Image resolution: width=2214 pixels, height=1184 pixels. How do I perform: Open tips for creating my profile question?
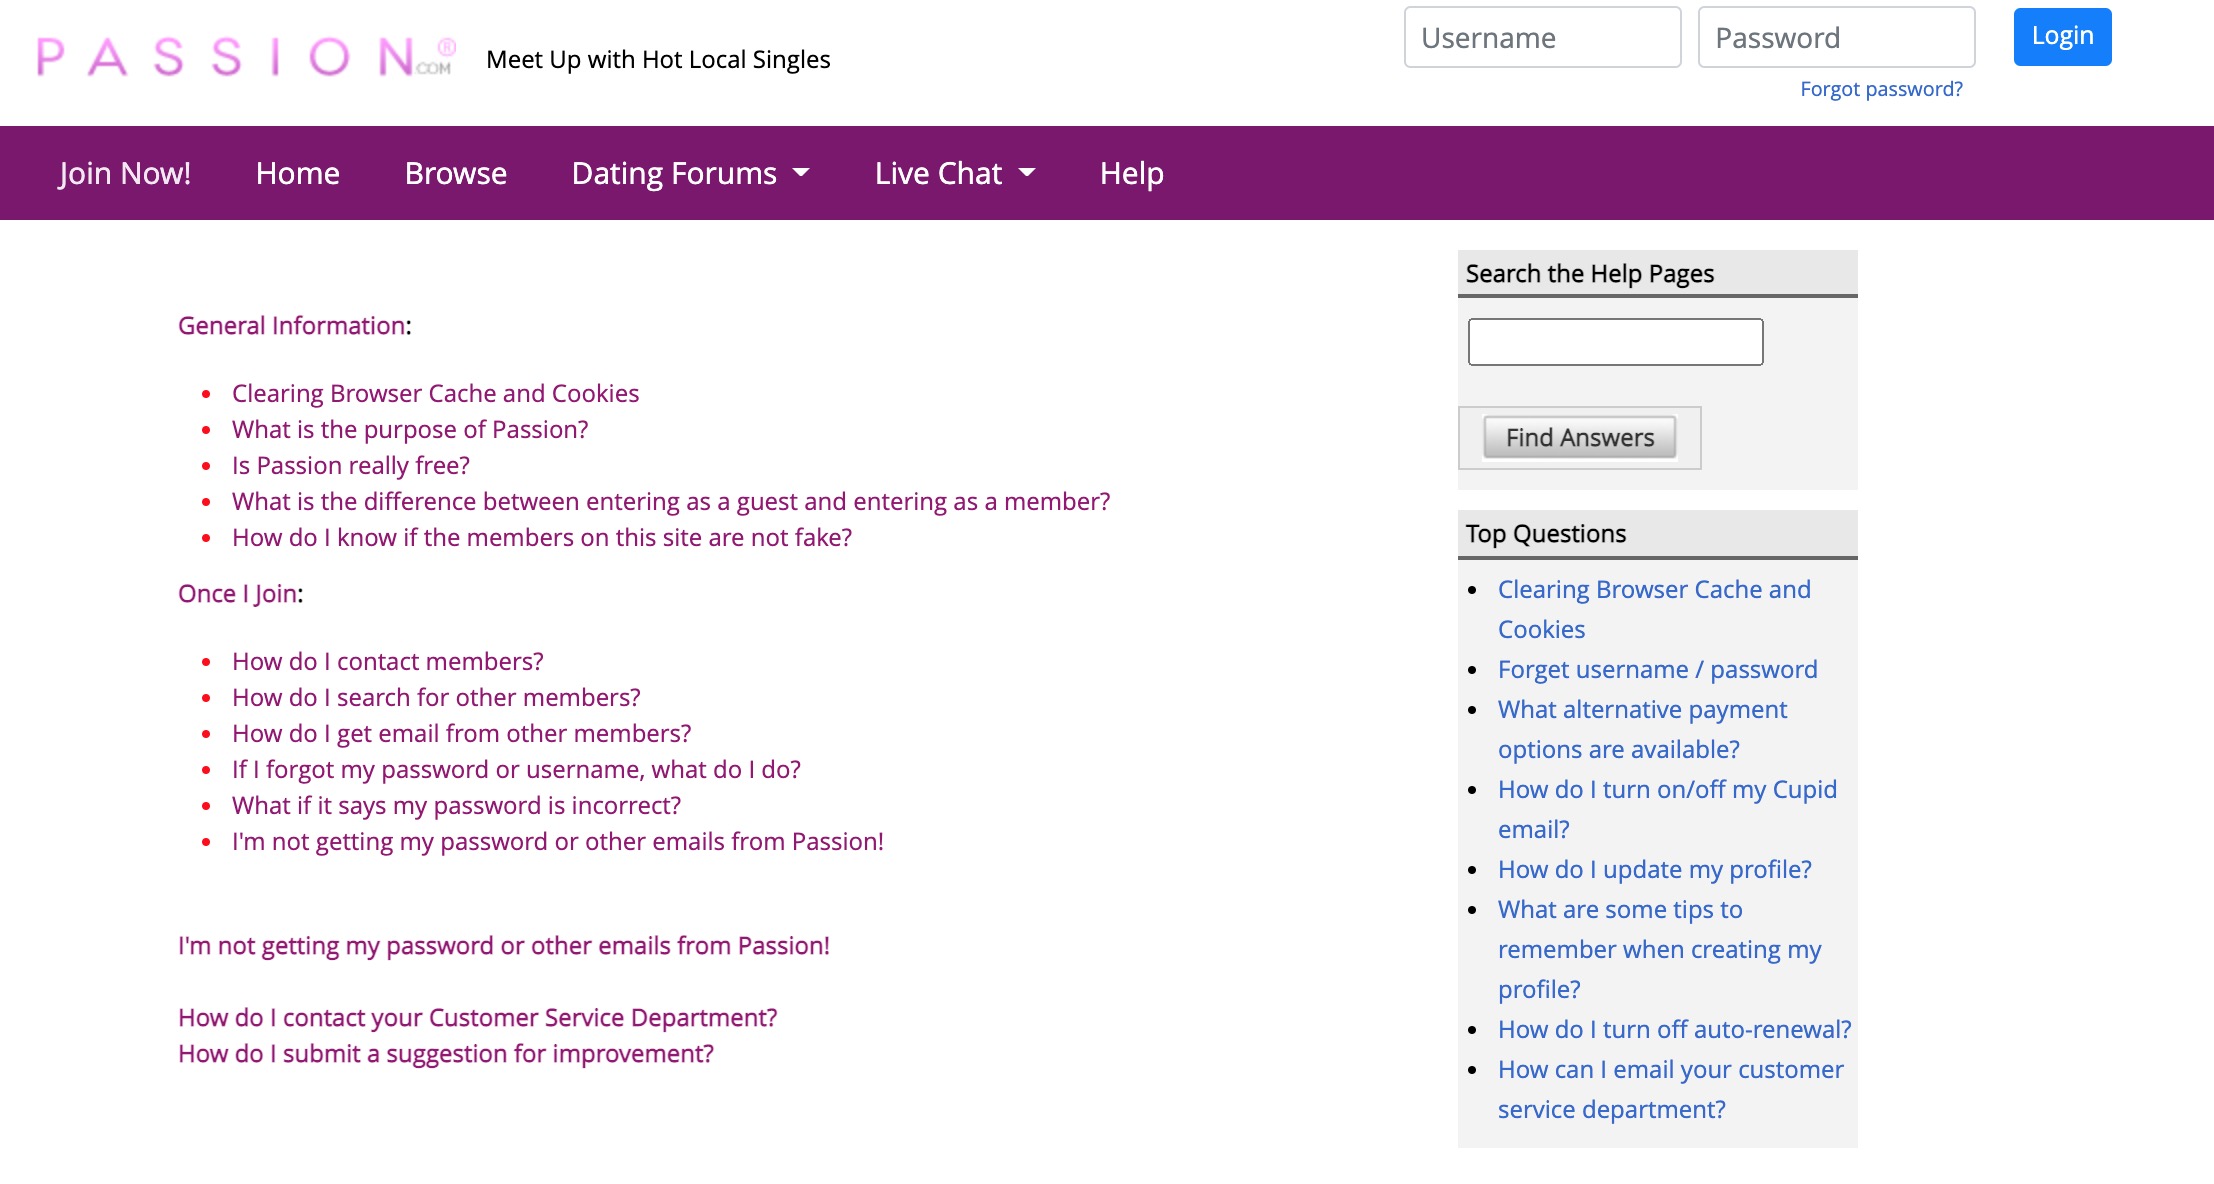point(1659,949)
